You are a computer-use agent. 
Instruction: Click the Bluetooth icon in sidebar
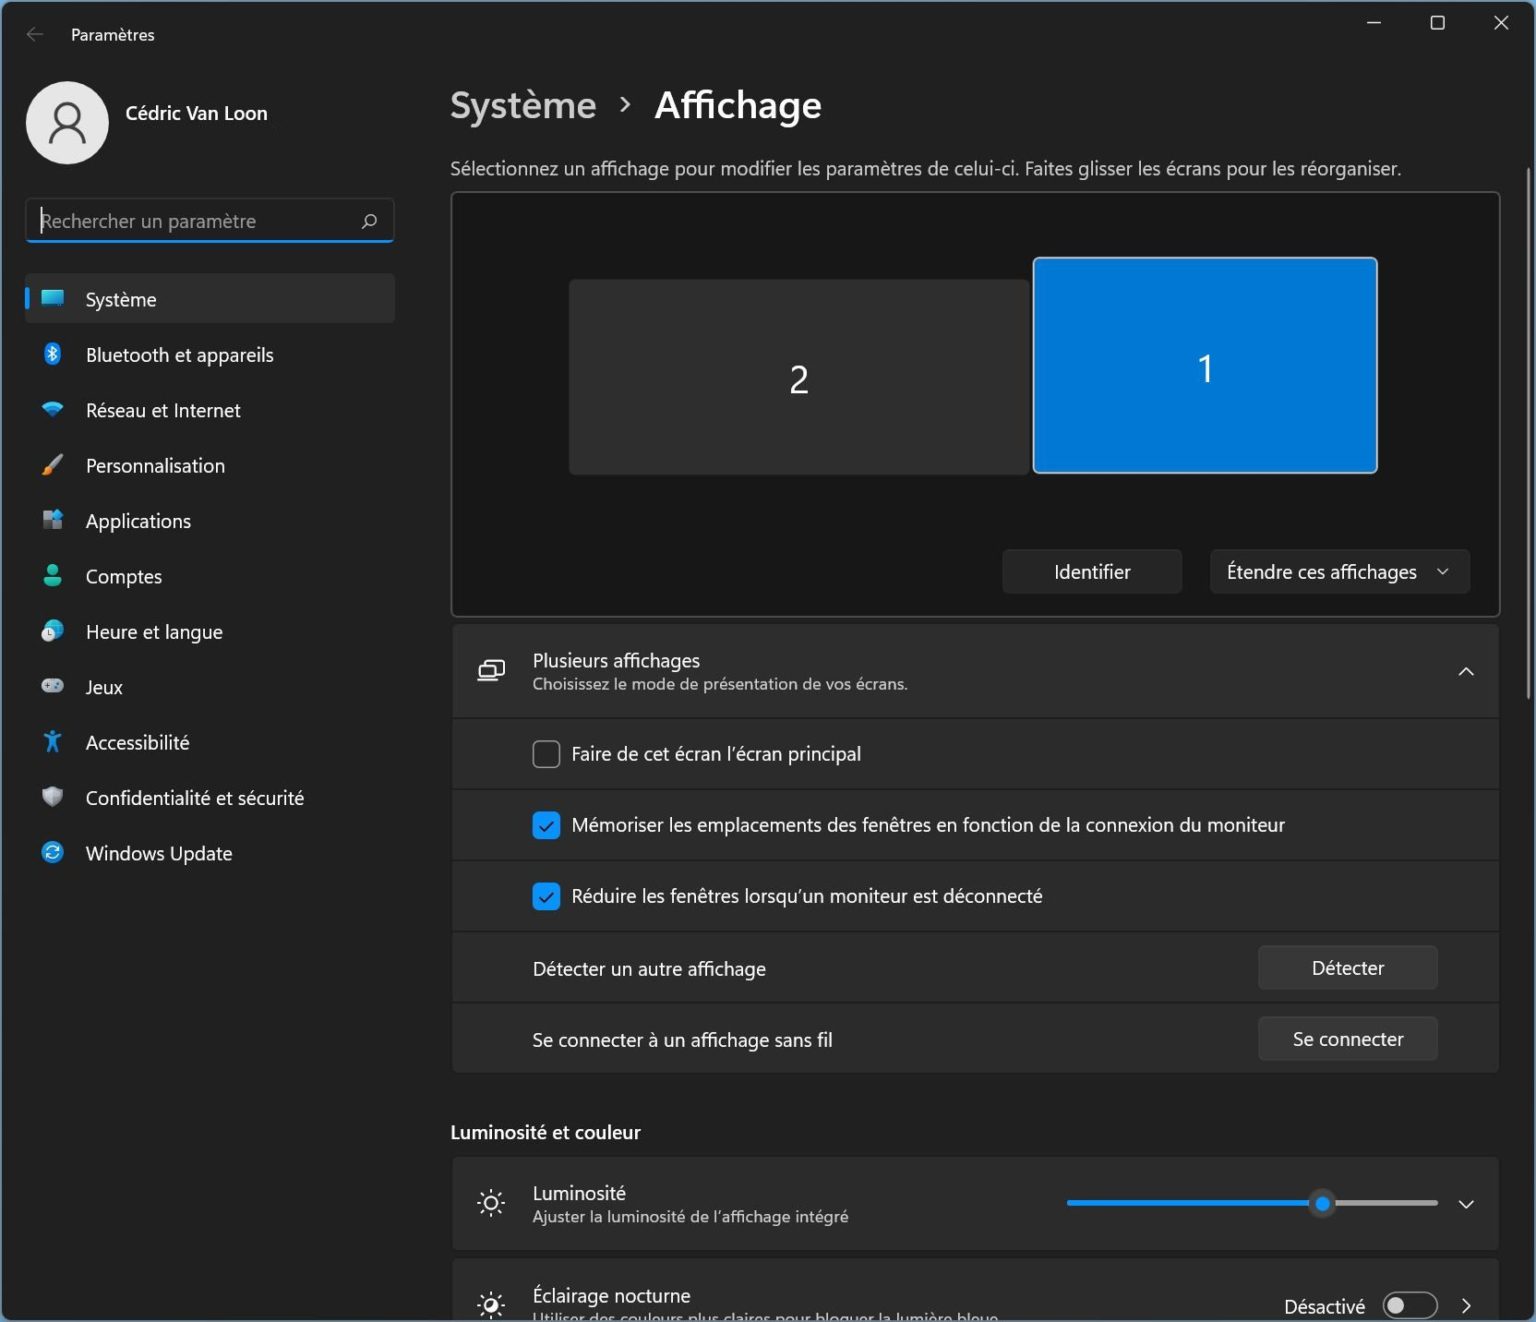click(x=52, y=354)
